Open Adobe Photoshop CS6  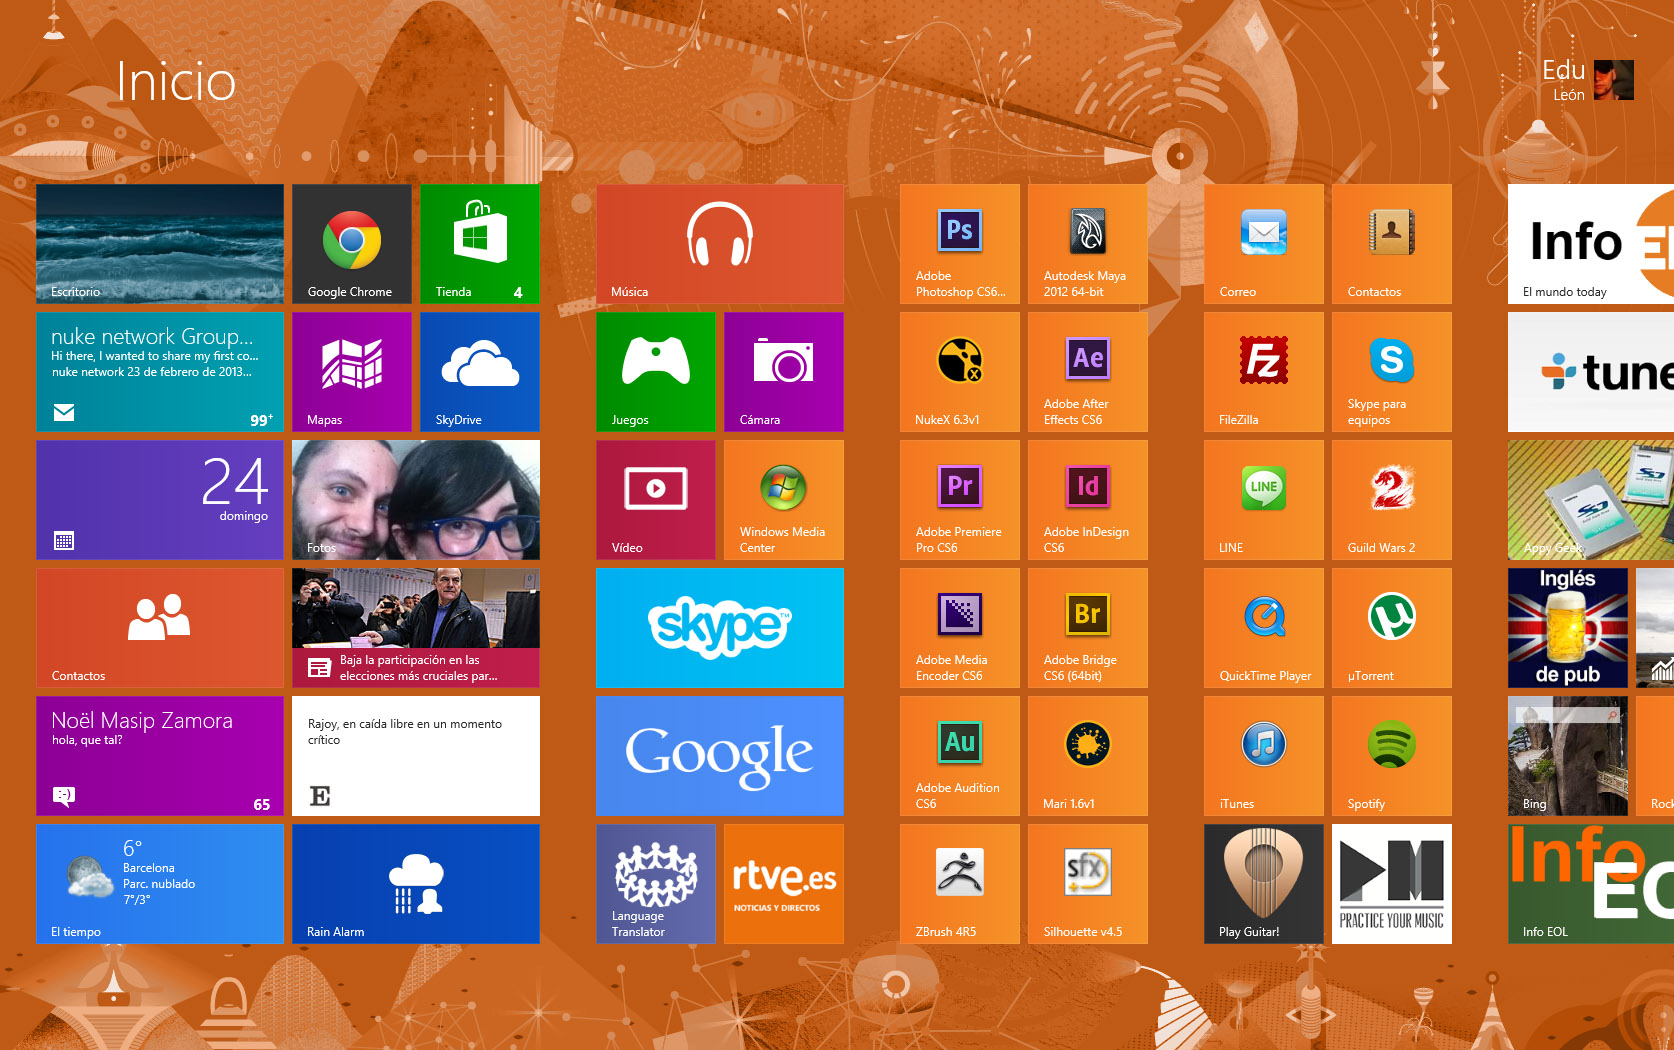click(959, 244)
